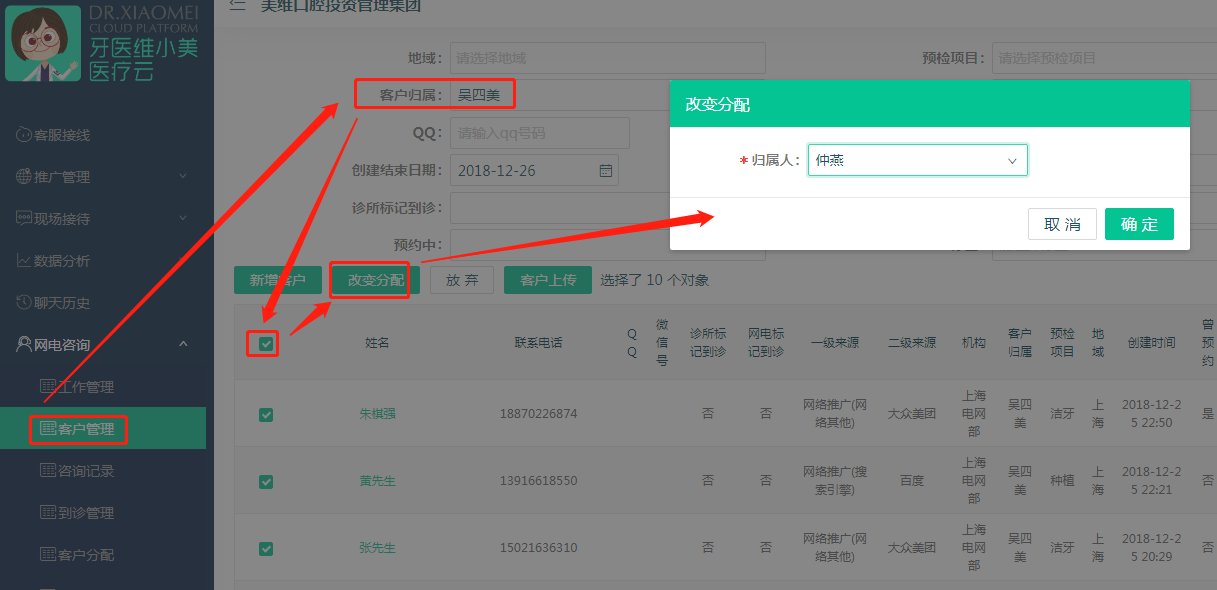The height and width of the screenshot is (590, 1217).
Task: Click the 客服接线 headset icon in sidebar
Action: [x=24, y=135]
